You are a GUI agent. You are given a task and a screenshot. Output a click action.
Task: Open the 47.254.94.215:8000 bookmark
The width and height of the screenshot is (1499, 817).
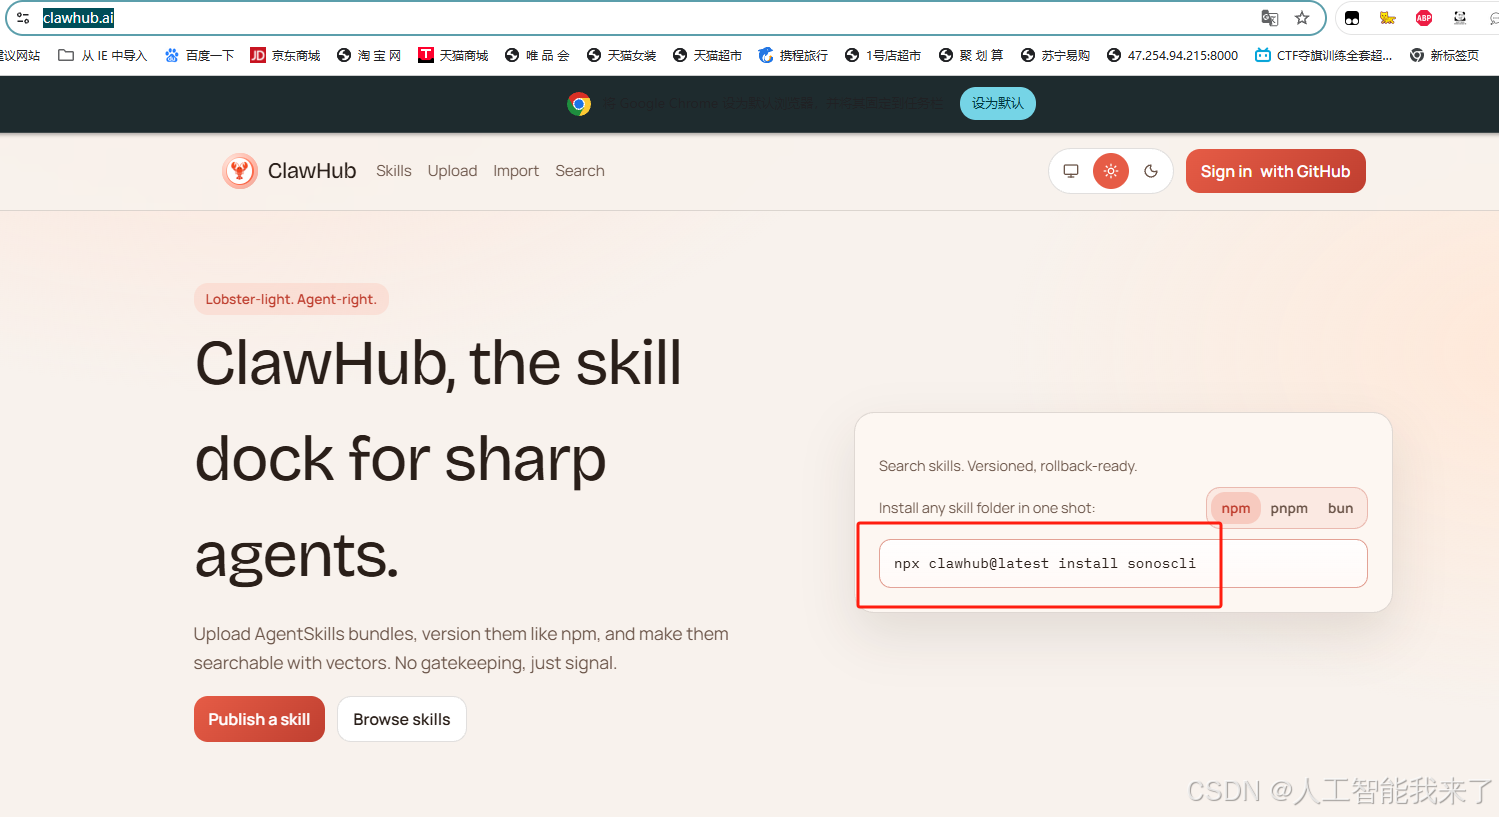(x=1172, y=55)
